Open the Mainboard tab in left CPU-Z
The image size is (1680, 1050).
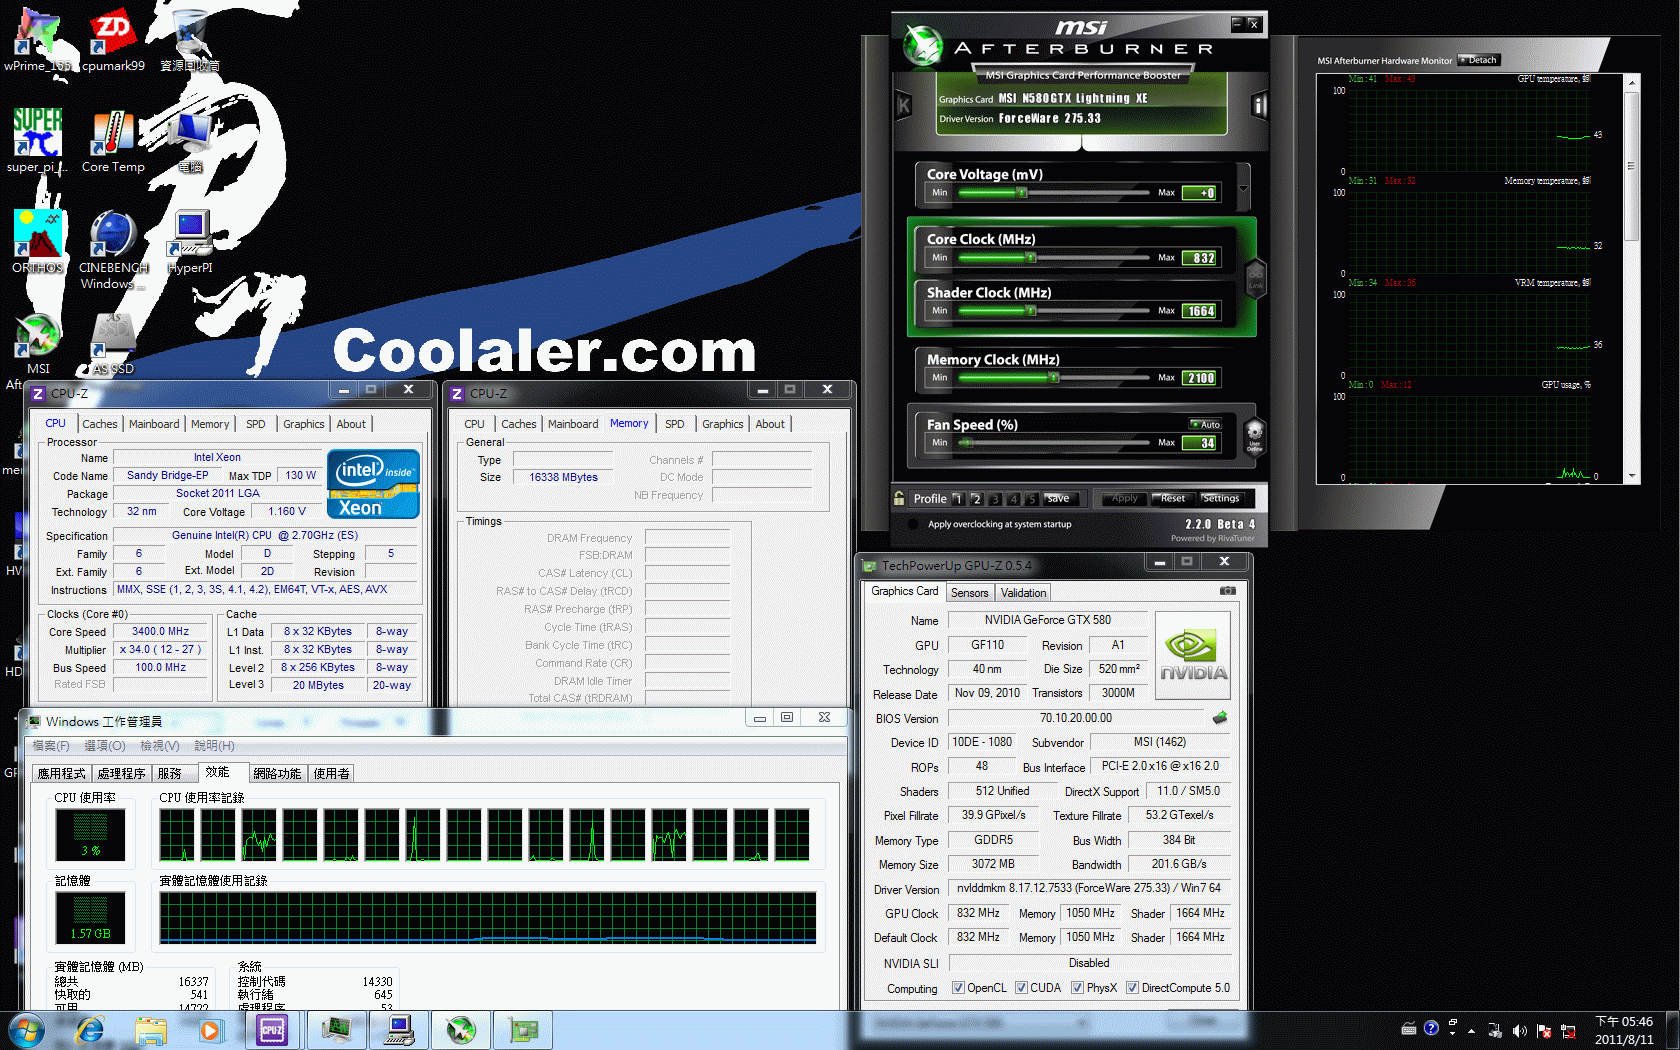[154, 424]
